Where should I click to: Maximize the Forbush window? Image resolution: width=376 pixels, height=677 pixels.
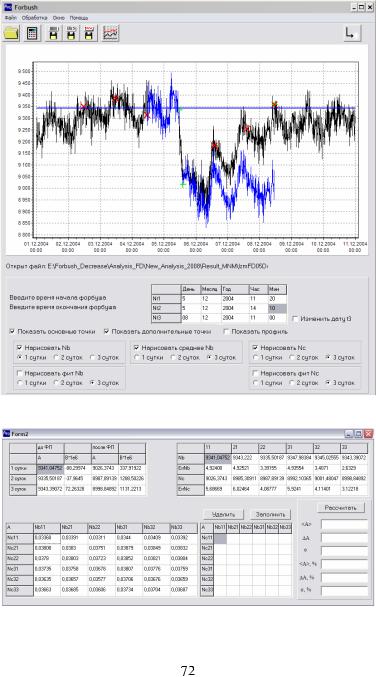point(360,7)
